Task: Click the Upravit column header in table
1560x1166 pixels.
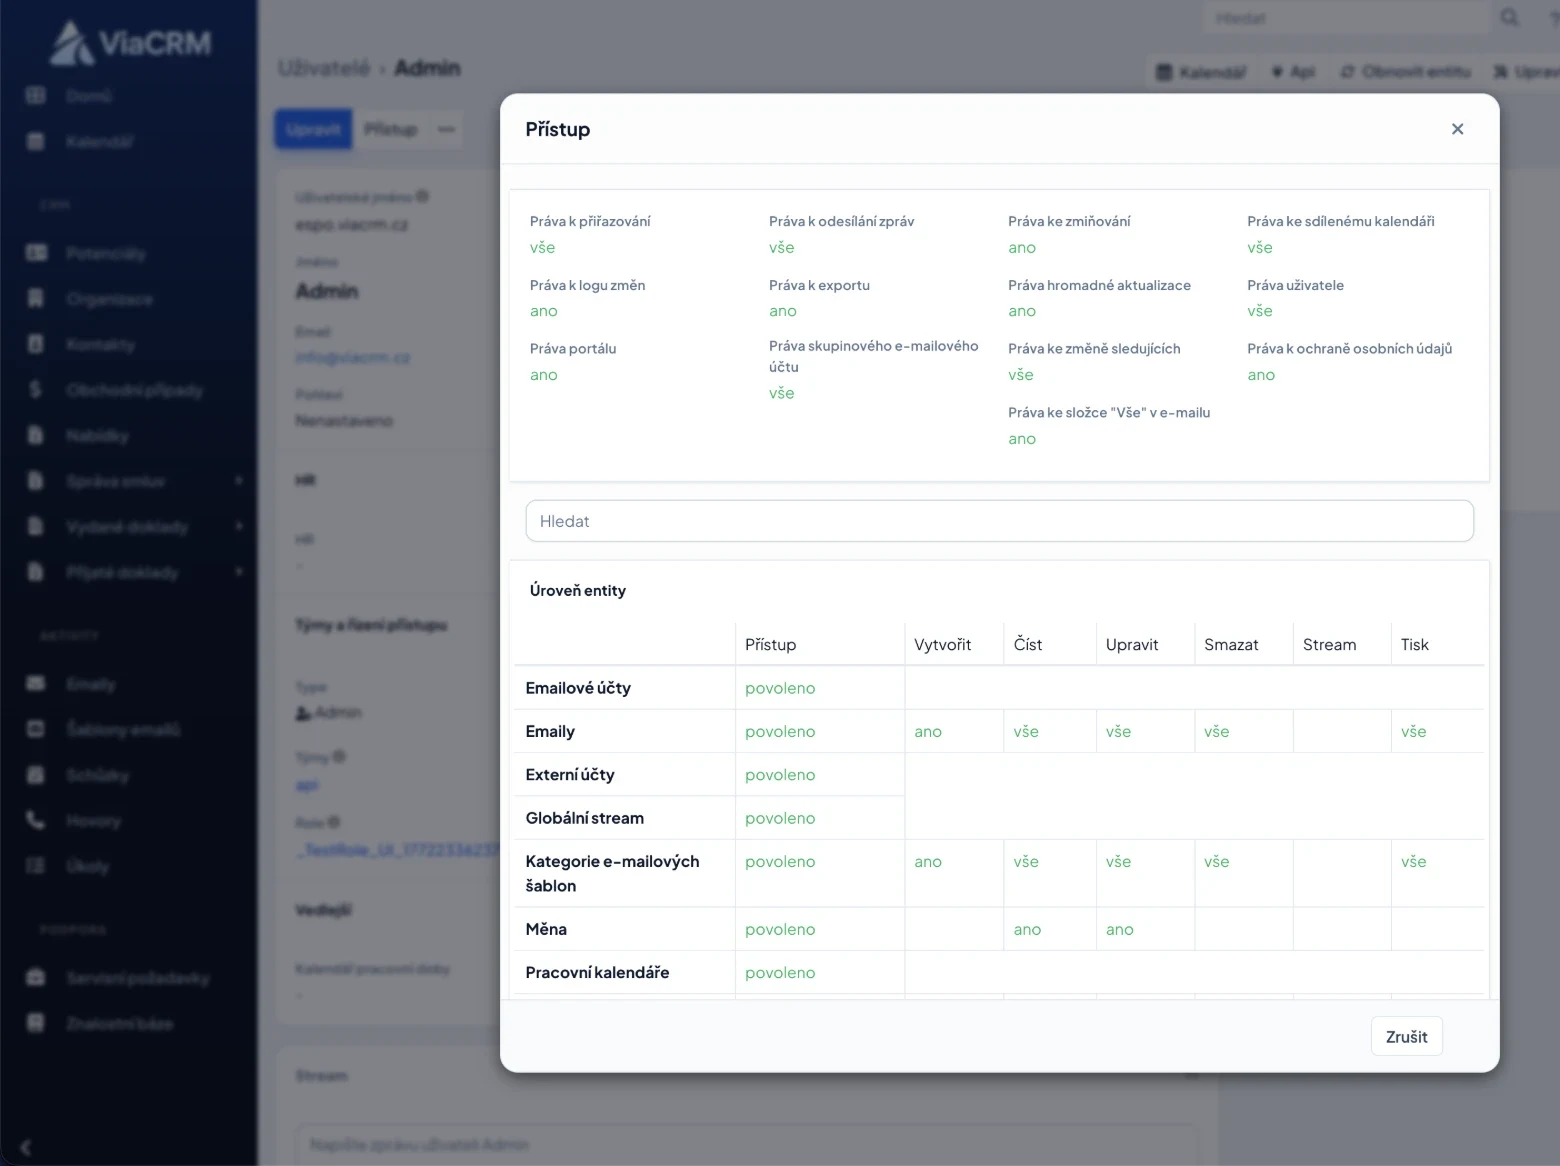Action: pyautogui.click(x=1132, y=645)
